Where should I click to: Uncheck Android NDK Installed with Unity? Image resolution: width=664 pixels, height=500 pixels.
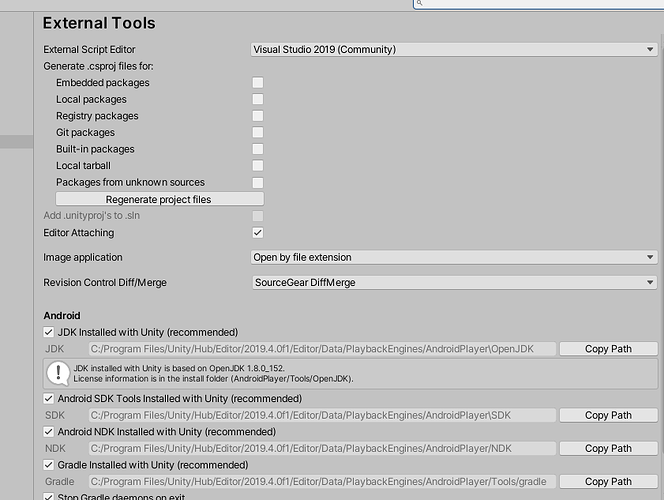click(49, 432)
